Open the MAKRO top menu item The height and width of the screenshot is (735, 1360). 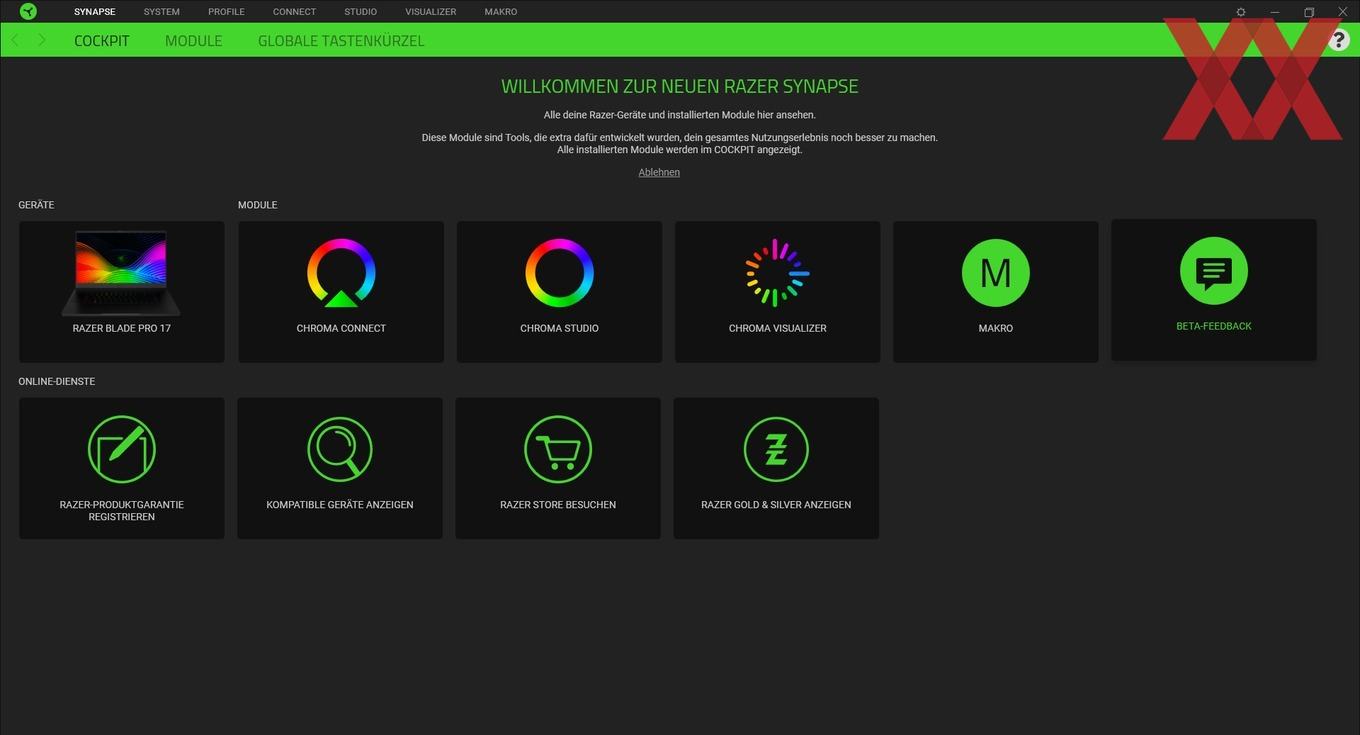[501, 12]
